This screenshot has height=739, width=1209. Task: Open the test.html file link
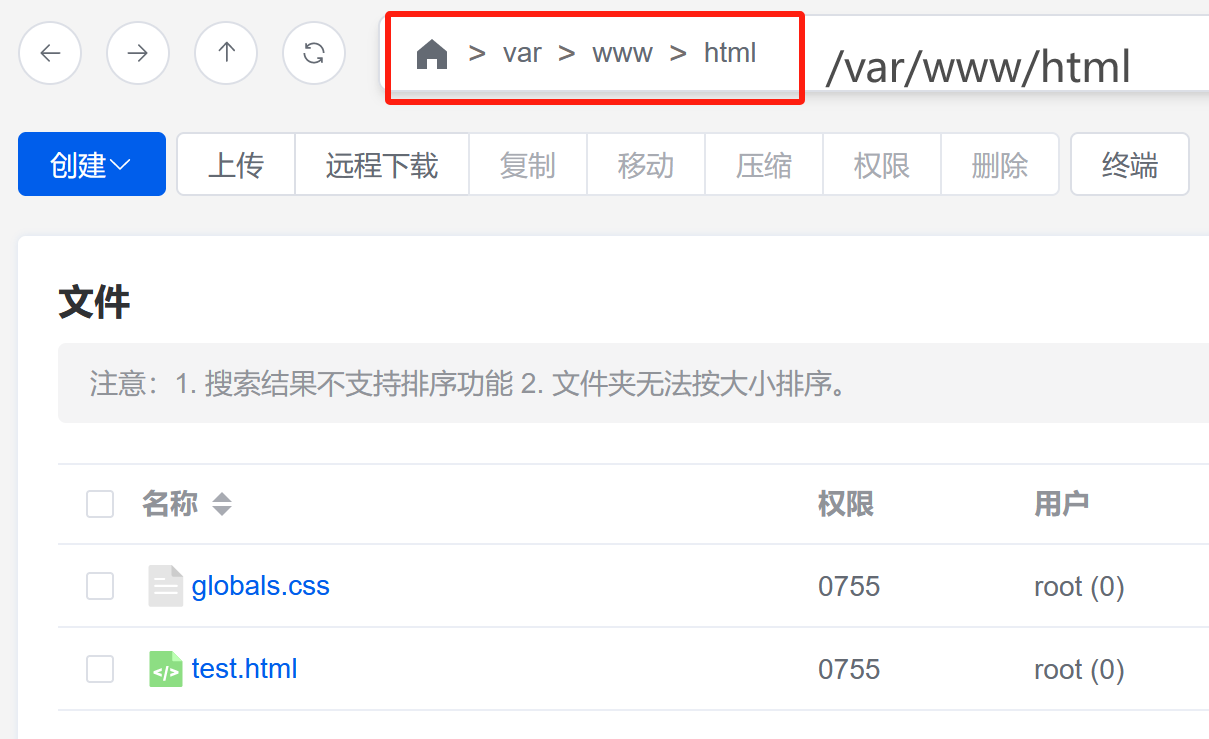(x=245, y=669)
